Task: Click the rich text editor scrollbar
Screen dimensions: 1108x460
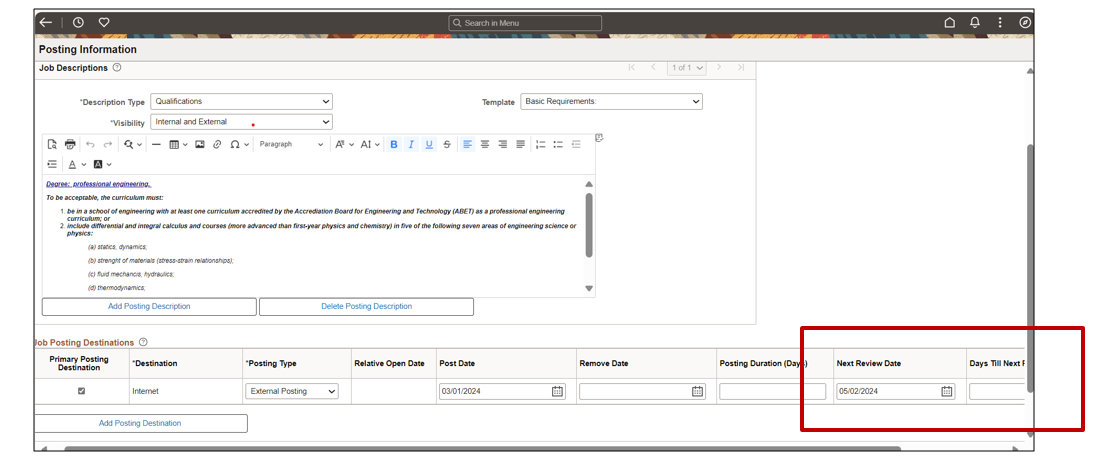Action: (589, 225)
